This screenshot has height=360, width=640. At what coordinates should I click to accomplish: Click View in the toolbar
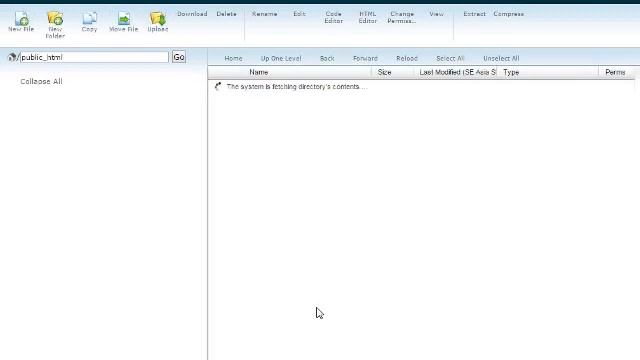[x=436, y=14]
